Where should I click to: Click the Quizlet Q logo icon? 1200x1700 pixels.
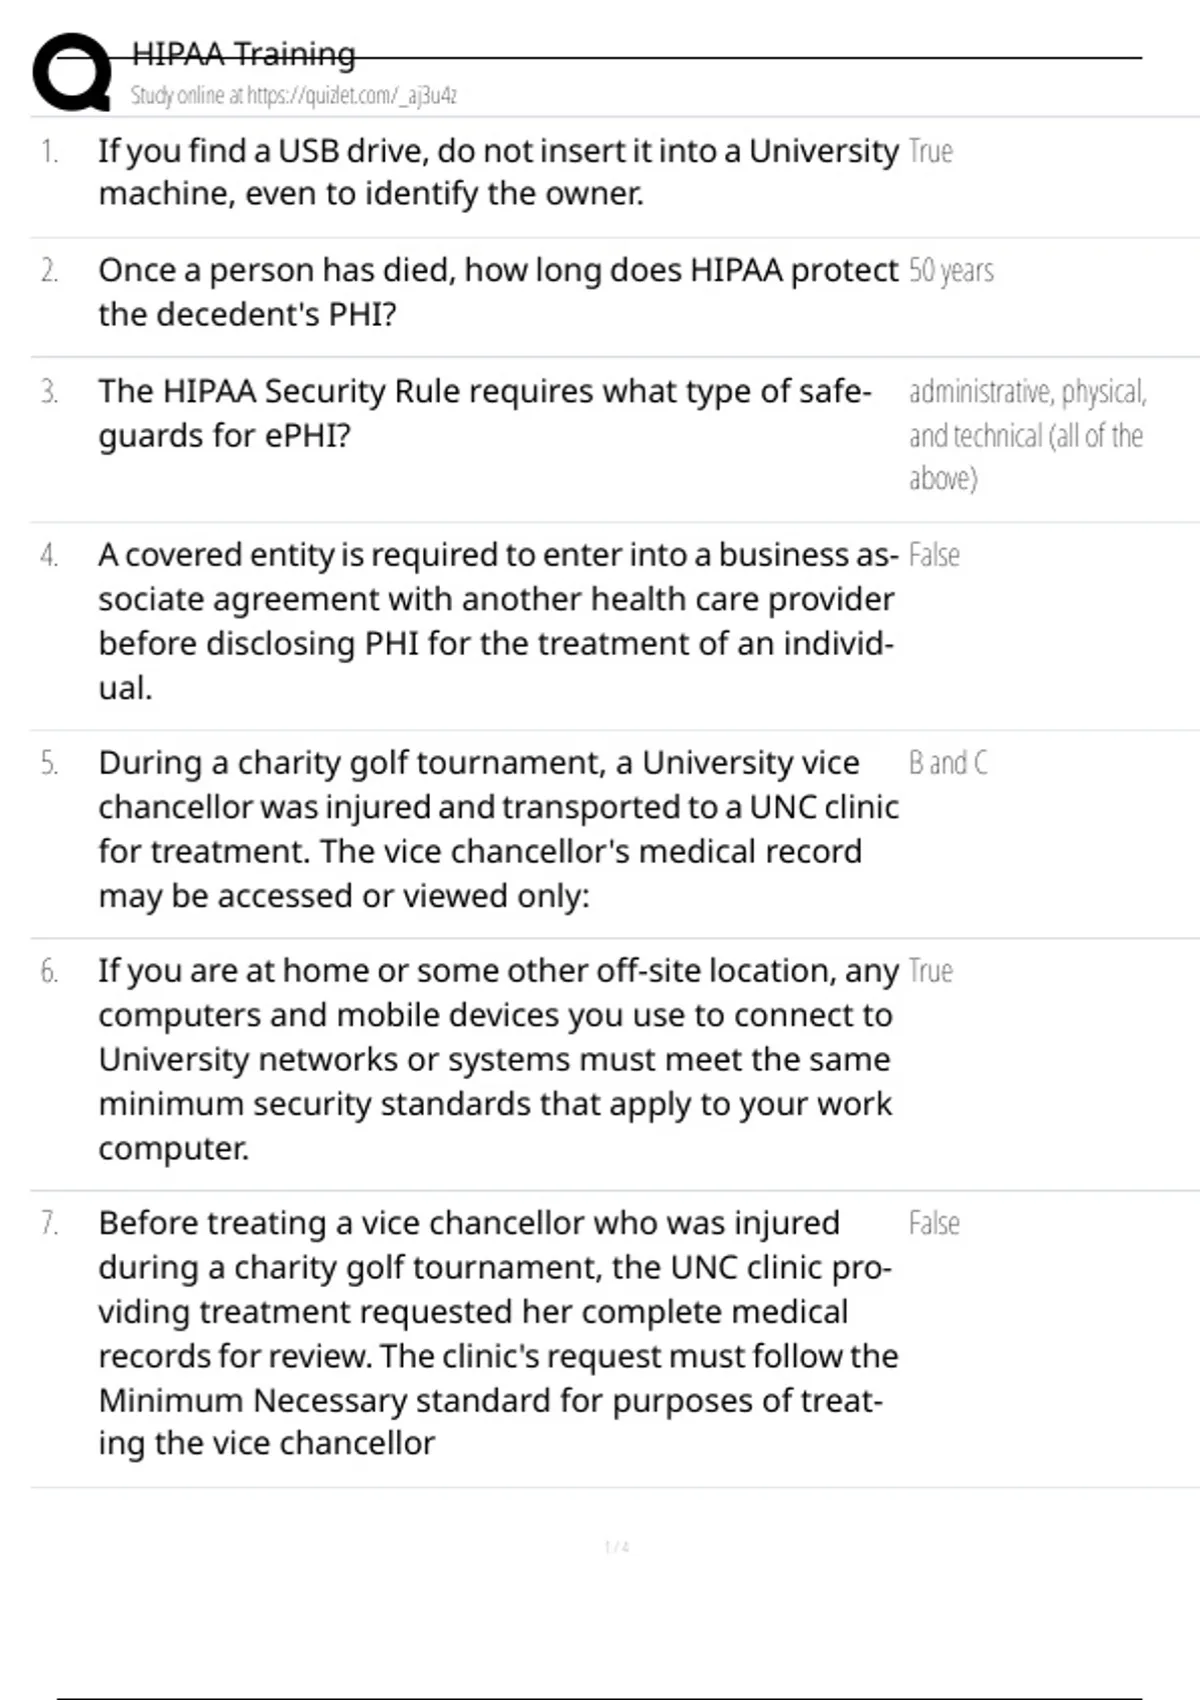point(72,72)
